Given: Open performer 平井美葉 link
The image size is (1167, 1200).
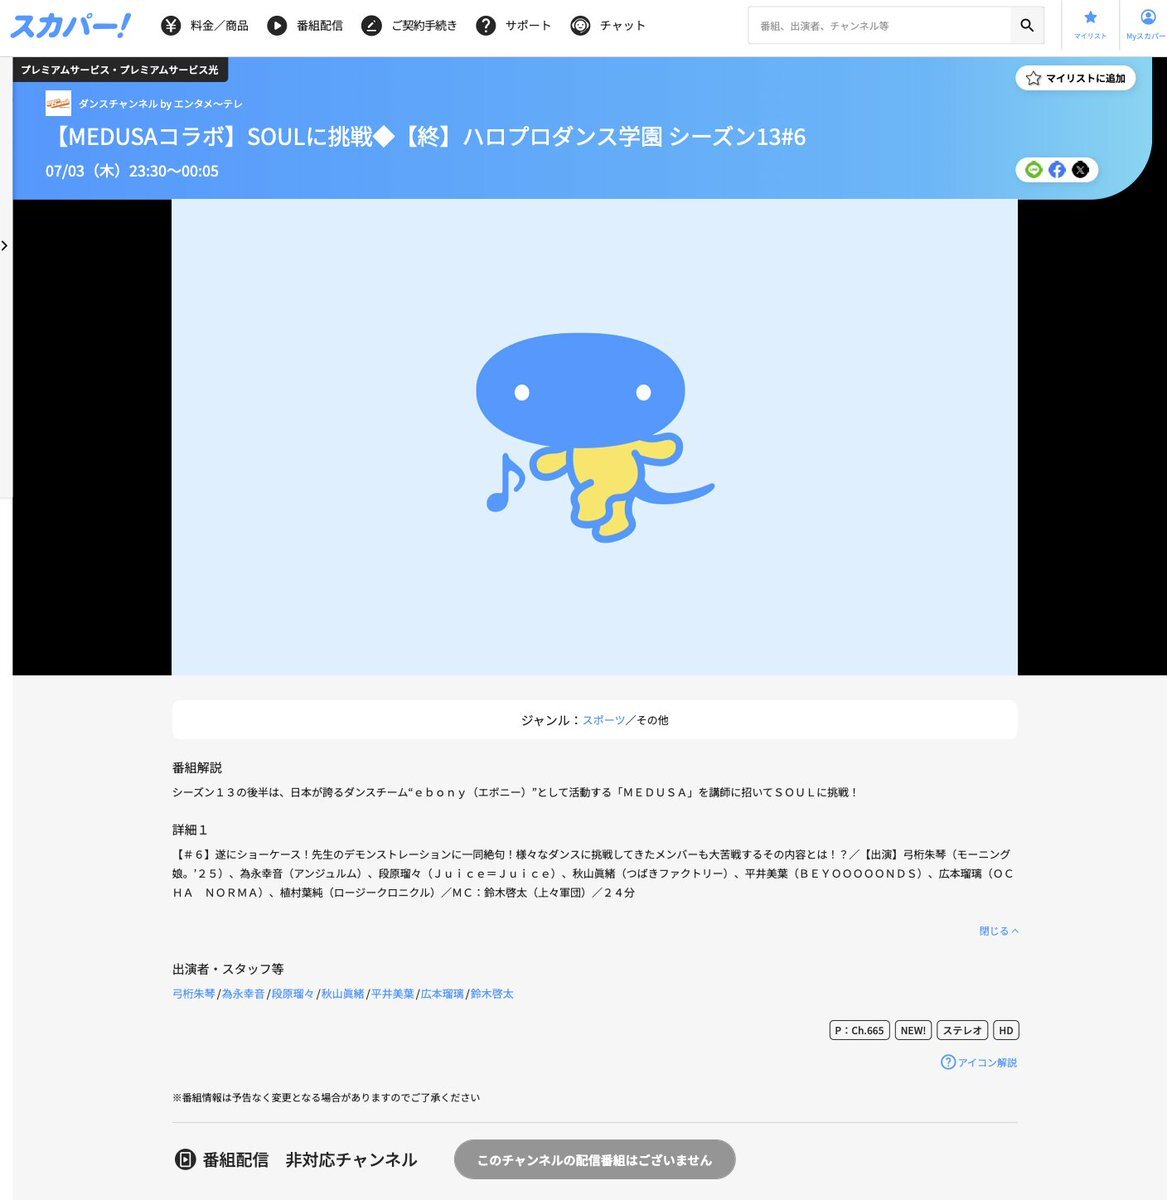Looking at the screenshot, I should pyautogui.click(x=393, y=994).
